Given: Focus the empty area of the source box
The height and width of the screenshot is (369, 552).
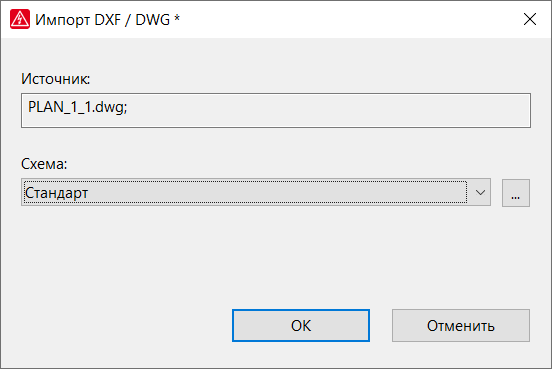Looking at the screenshot, I should (327, 110).
